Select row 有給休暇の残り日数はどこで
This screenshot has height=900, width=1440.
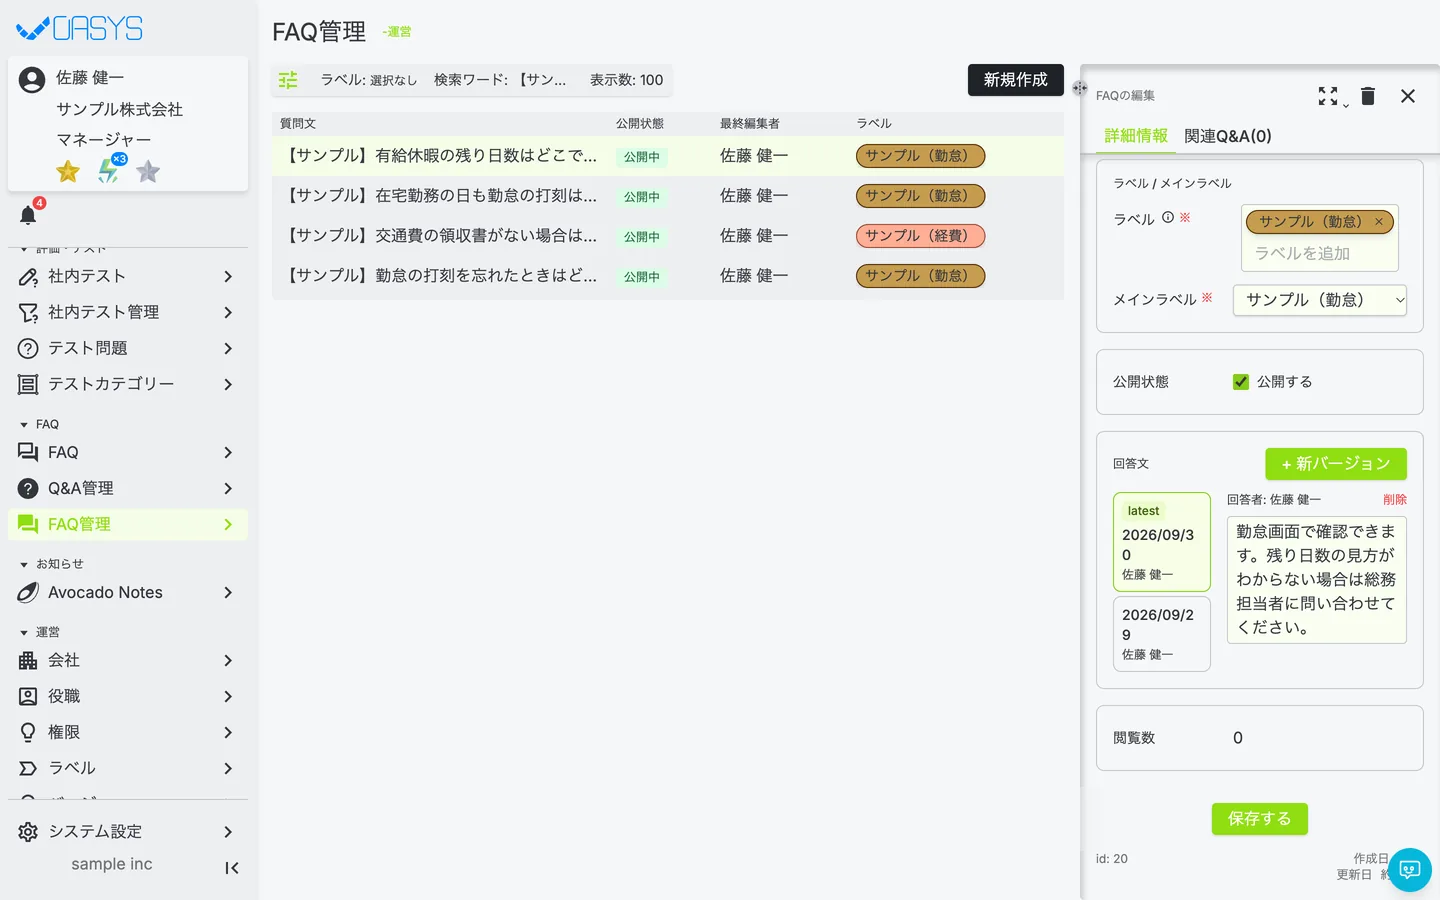pyautogui.click(x=668, y=156)
